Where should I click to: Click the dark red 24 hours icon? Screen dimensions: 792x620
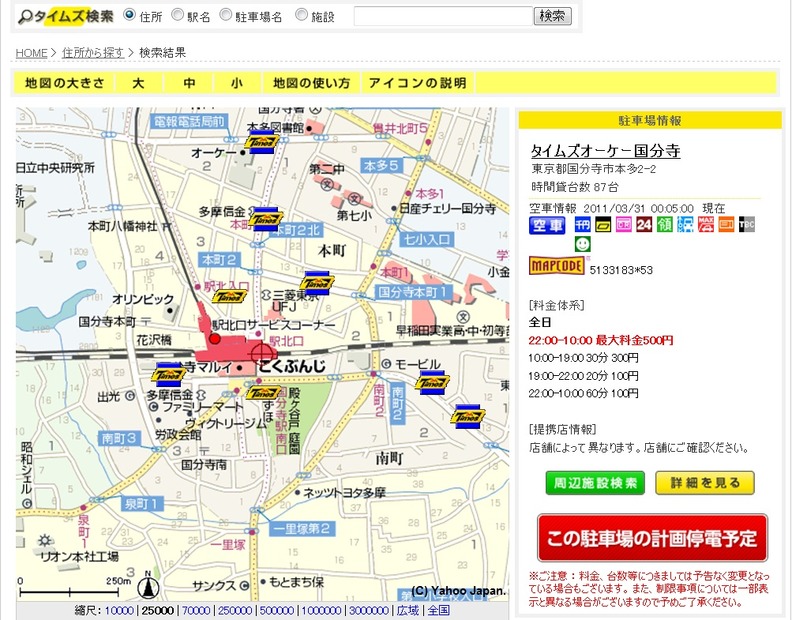pos(644,224)
